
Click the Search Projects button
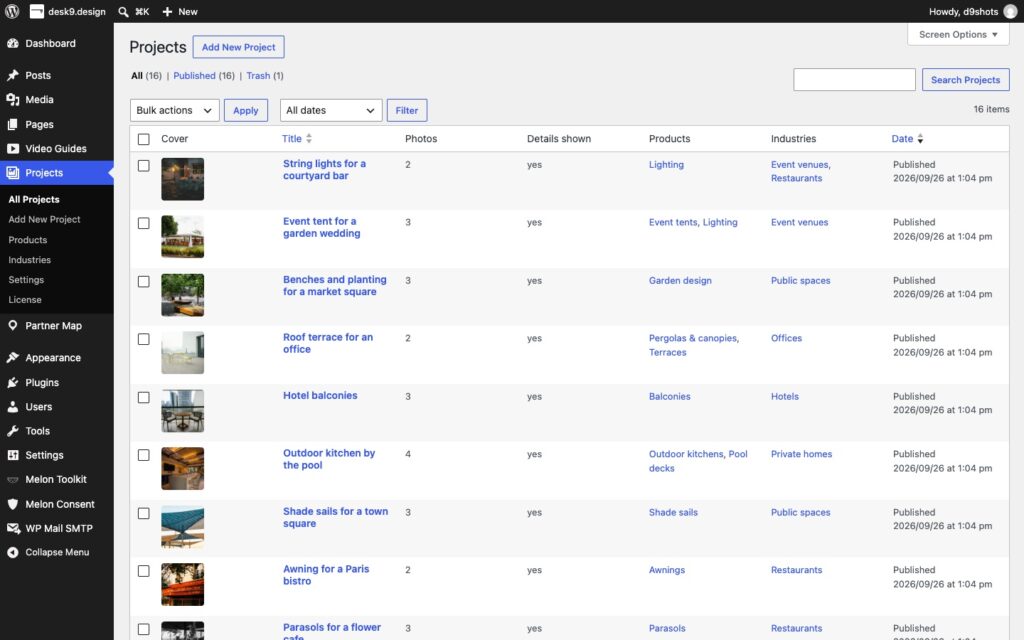coord(965,80)
